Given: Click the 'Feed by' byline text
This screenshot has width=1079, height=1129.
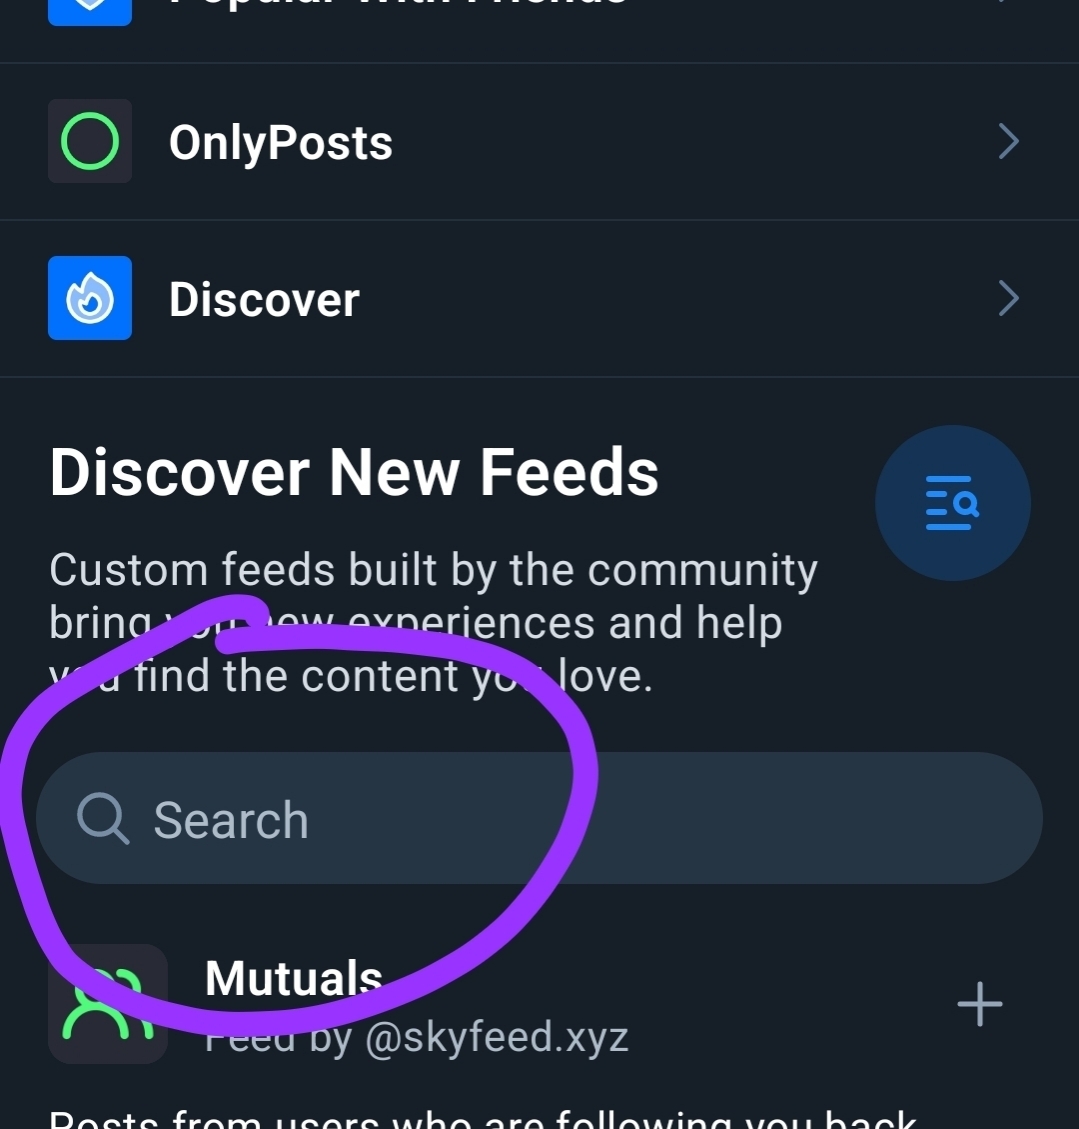Looking at the screenshot, I should pyautogui.click(x=278, y=1040).
